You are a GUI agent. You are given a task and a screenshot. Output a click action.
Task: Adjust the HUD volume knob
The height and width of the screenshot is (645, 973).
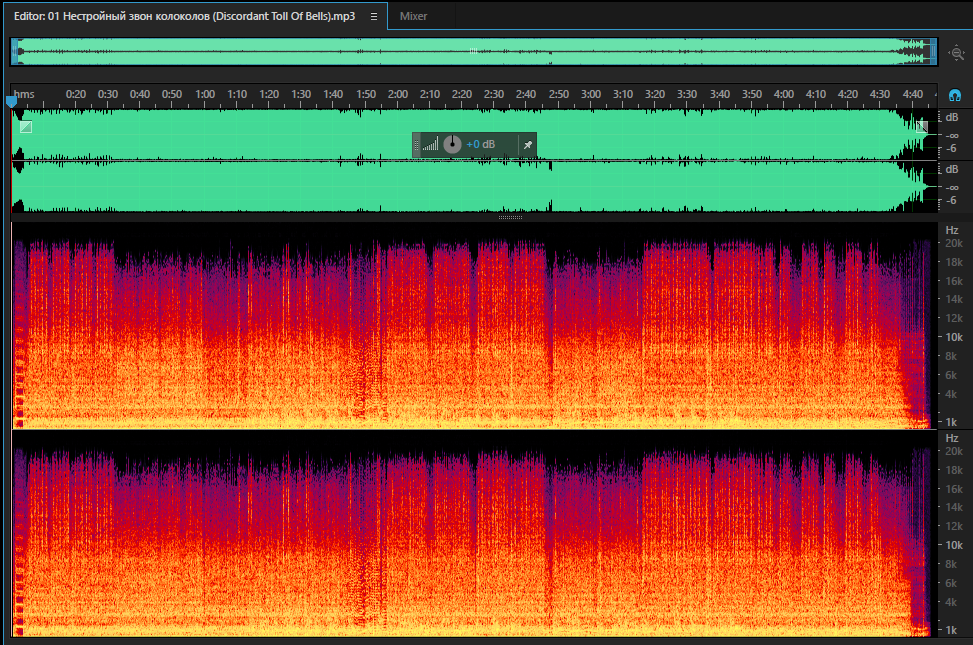coord(452,144)
